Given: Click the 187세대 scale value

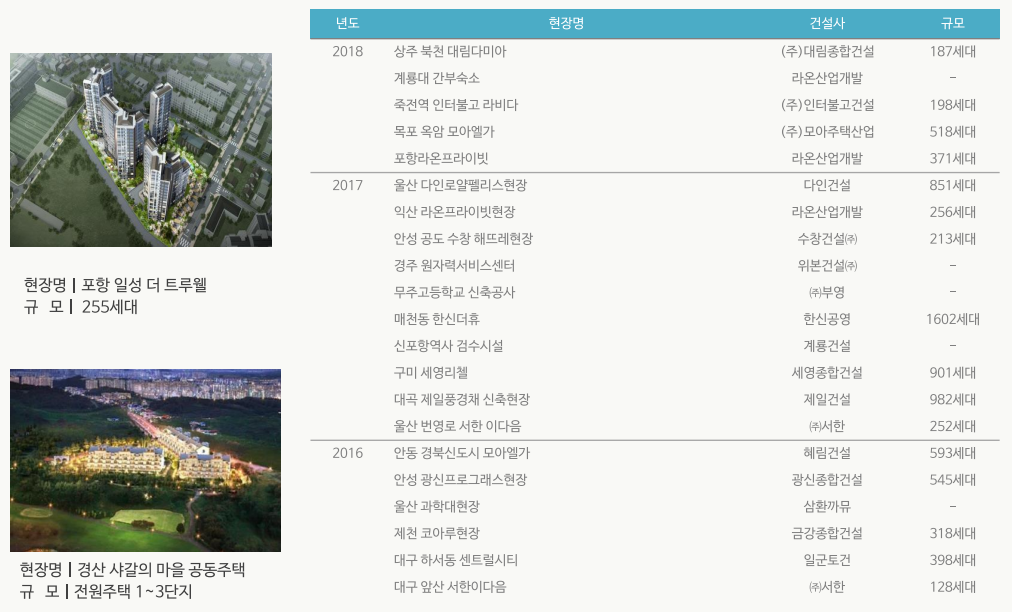Looking at the screenshot, I should (x=953, y=52).
